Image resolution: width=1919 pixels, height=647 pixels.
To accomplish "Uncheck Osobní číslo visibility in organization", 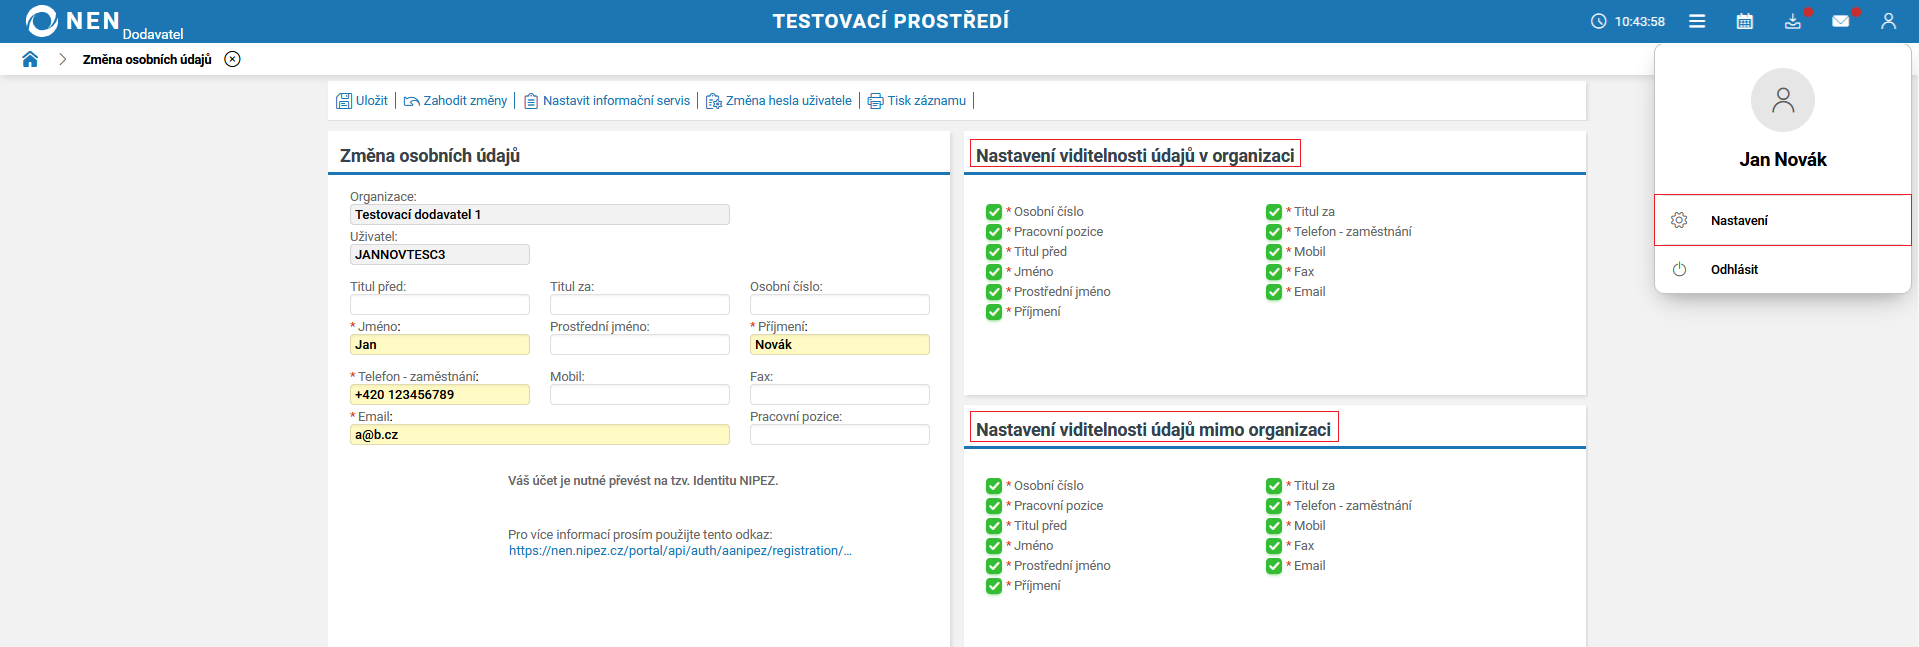I will tap(994, 212).
